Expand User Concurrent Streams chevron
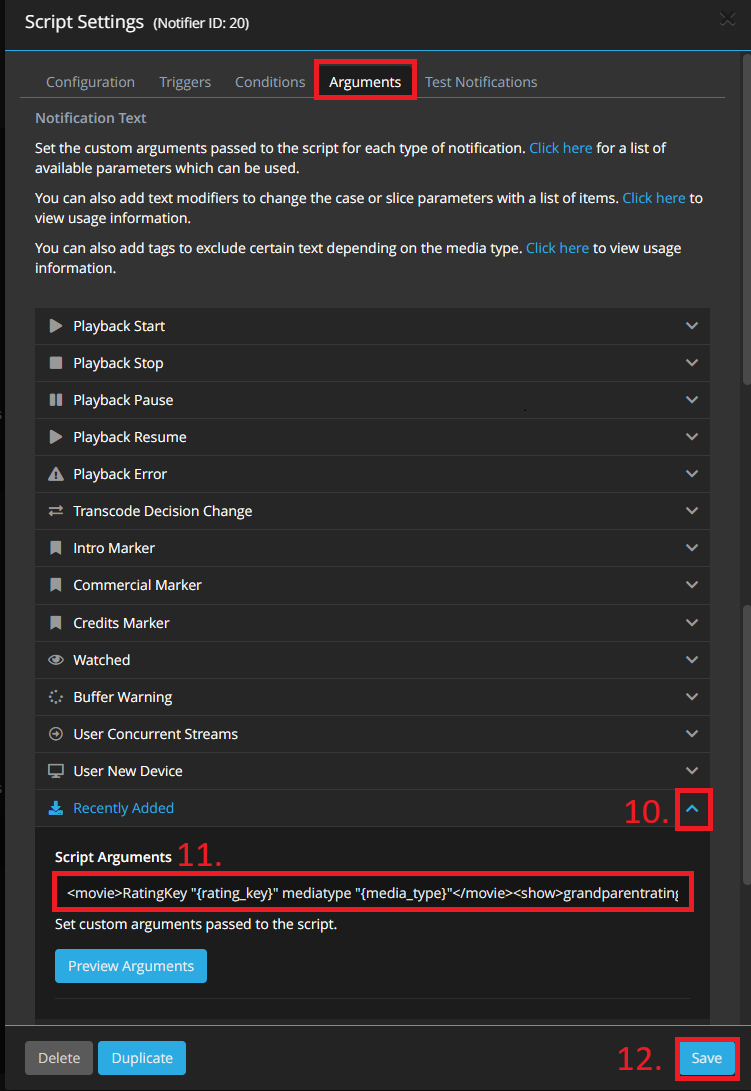The width and height of the screenshot is (751, 1091). (691, 734)
